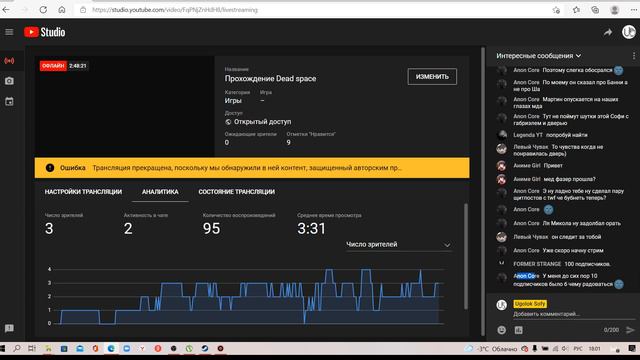Click the likes count value 9
Image resolution: width=640 pixels, height=360 pixels.
pos(289,142)
